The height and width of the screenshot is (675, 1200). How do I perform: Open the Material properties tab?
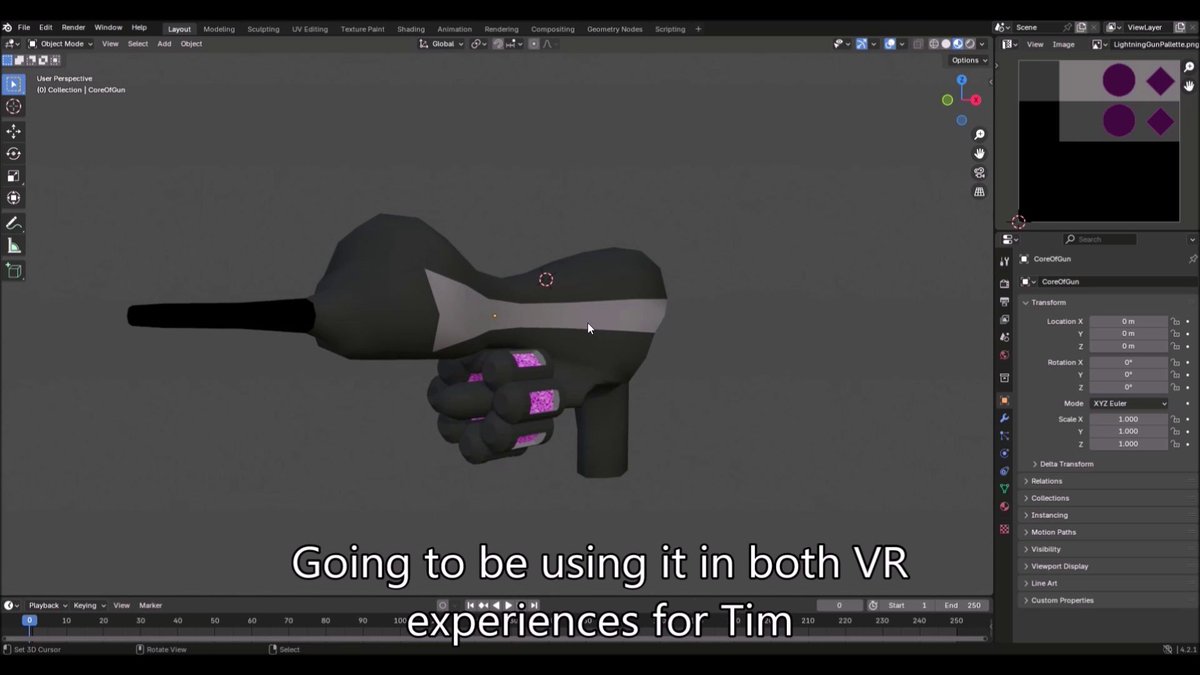click(1004, 505)
